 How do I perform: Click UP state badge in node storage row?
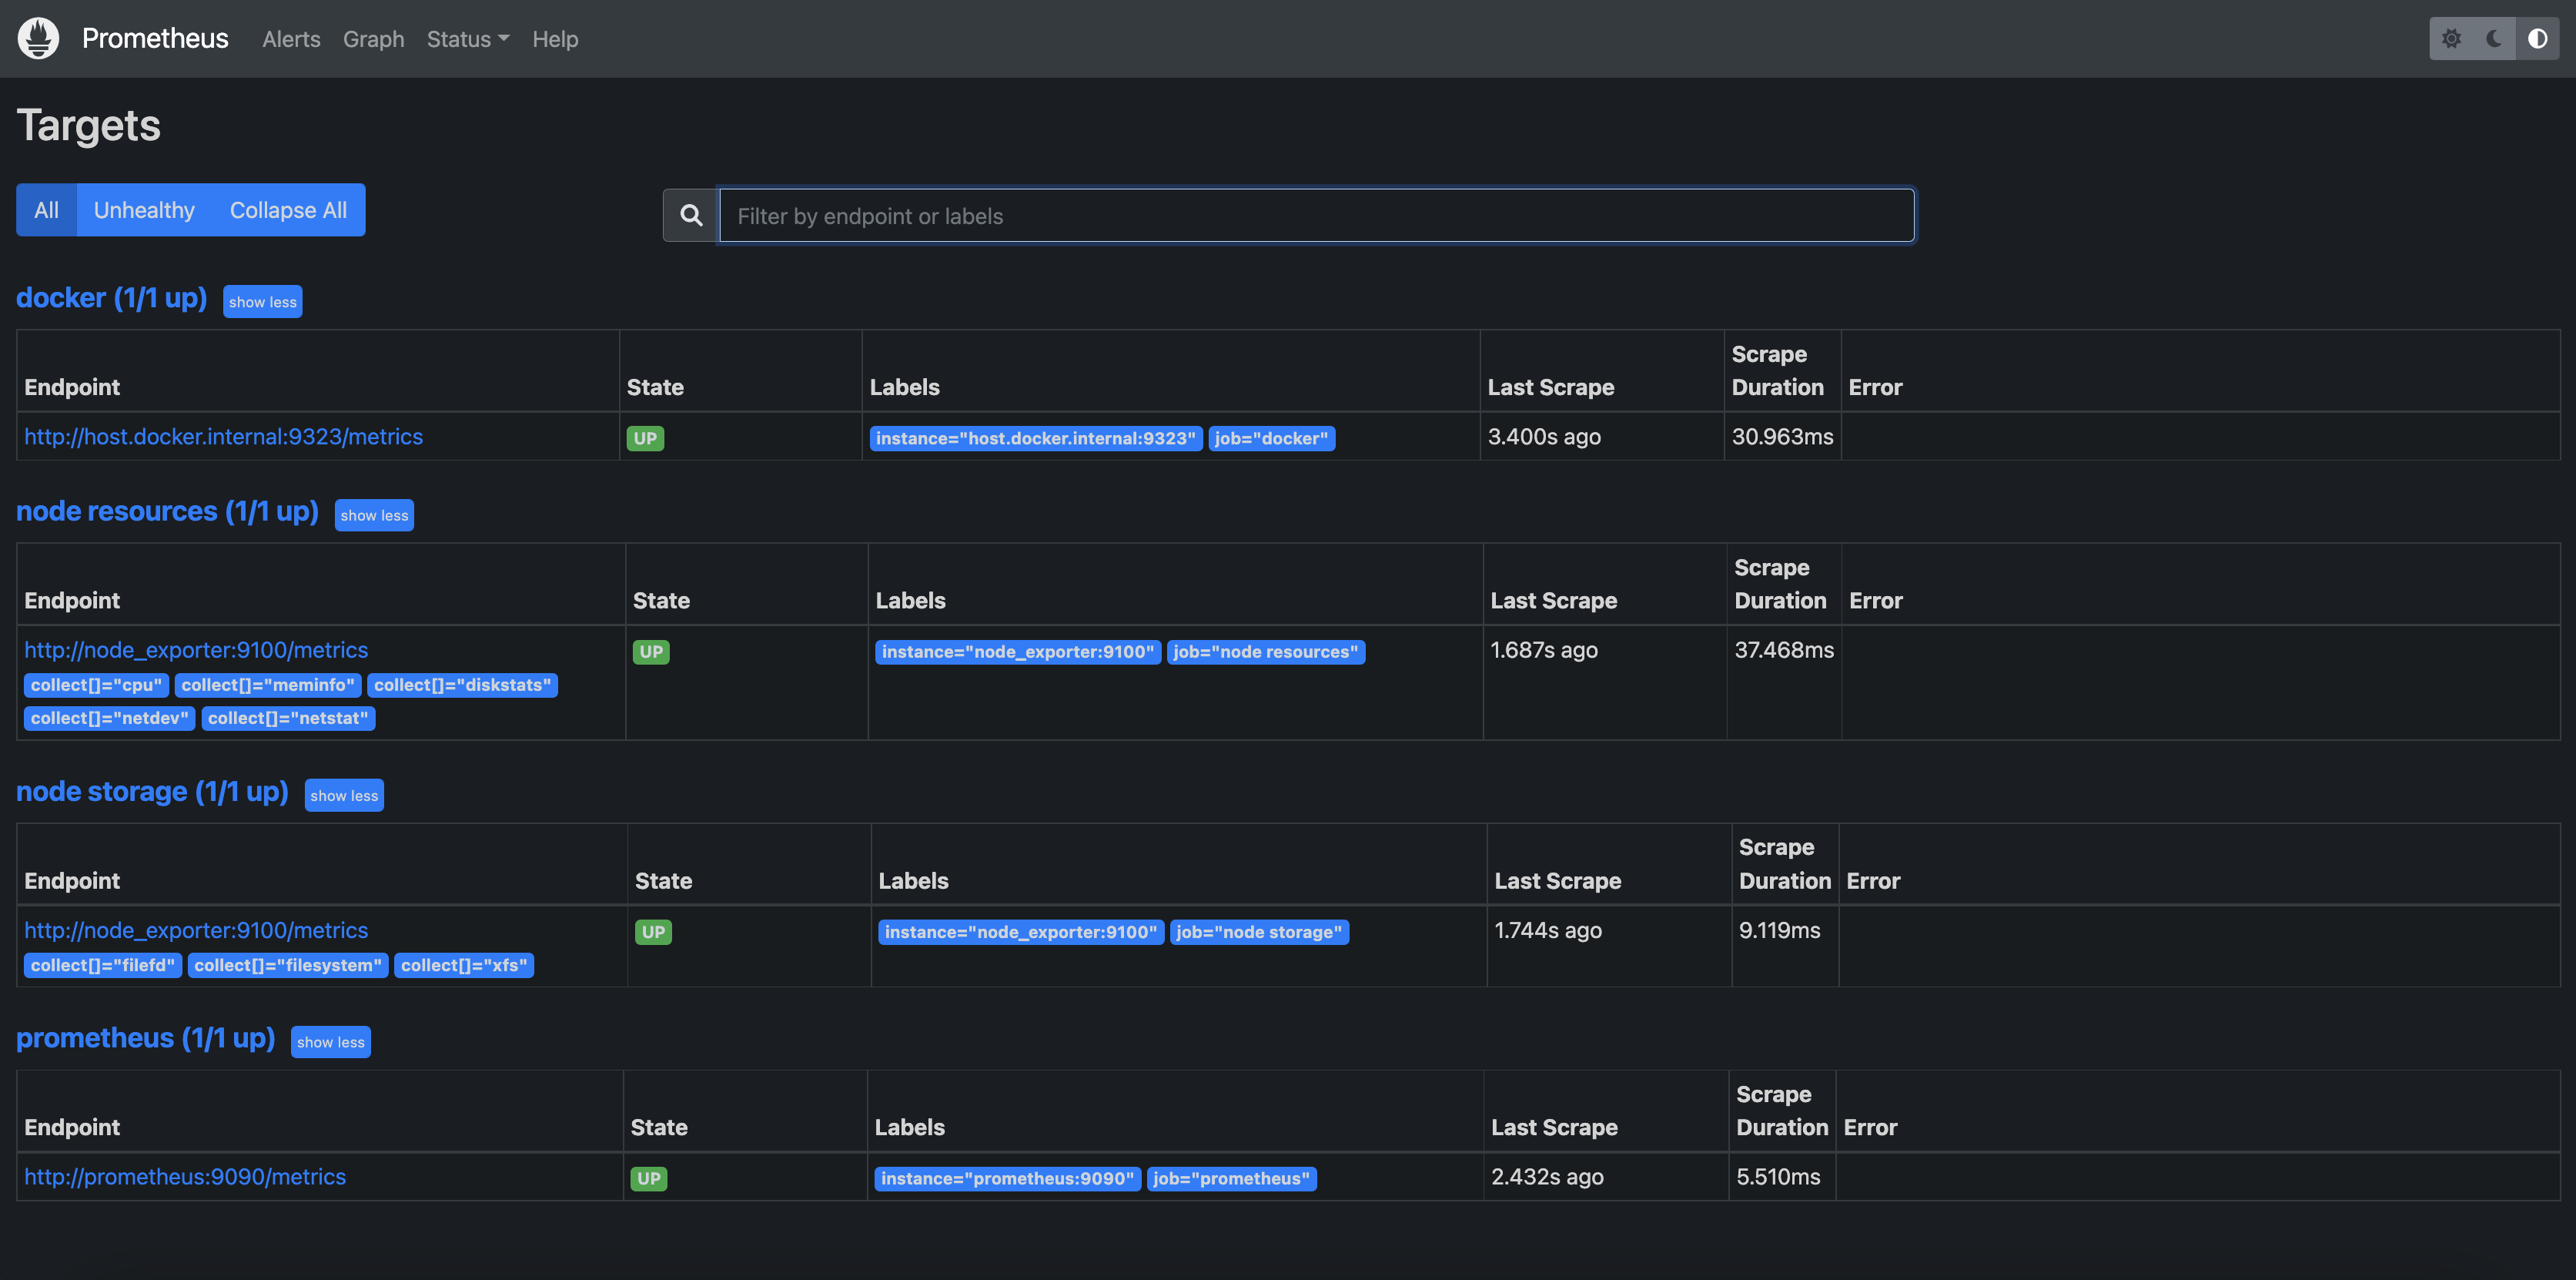click(653, 932)
